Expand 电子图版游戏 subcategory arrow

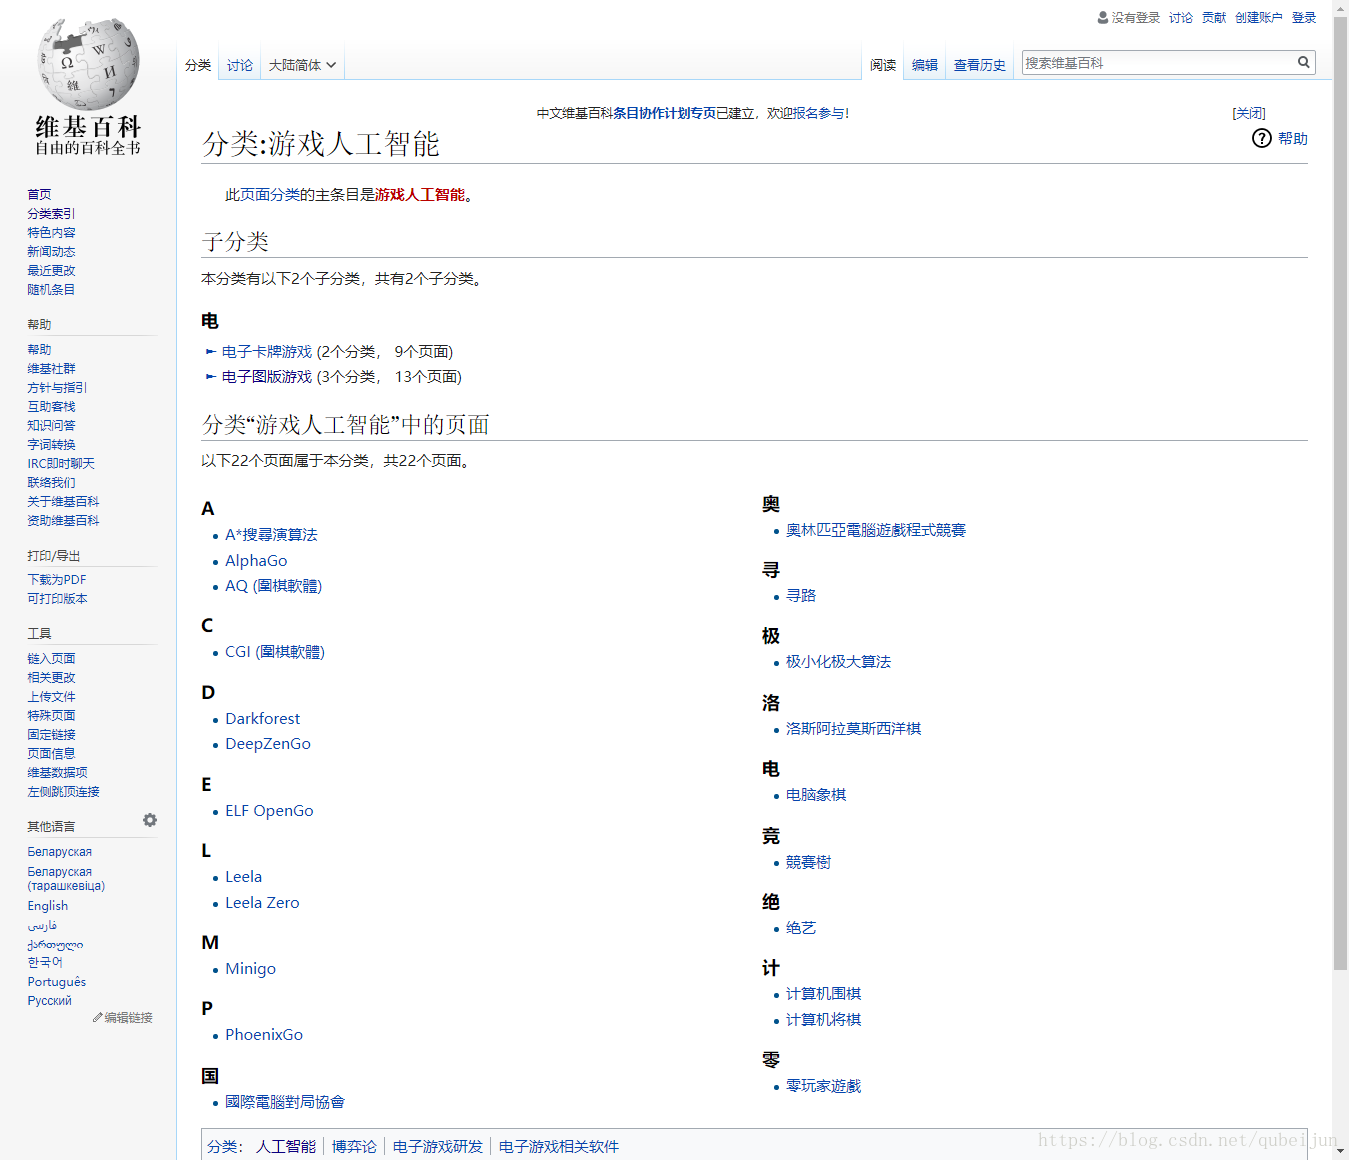tap(210, 377)
